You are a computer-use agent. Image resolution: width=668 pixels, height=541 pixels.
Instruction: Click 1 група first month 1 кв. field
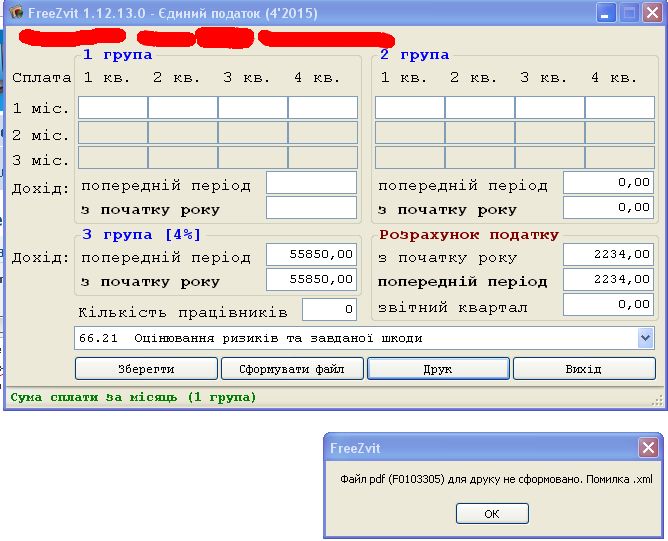coord(113,108)
